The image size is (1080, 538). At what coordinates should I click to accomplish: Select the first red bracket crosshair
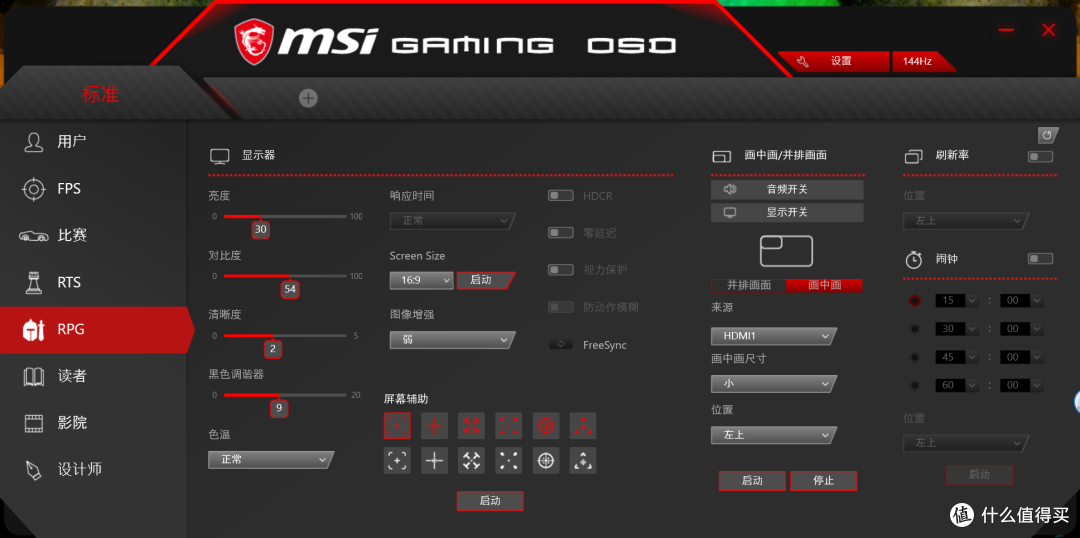(397, 426)
